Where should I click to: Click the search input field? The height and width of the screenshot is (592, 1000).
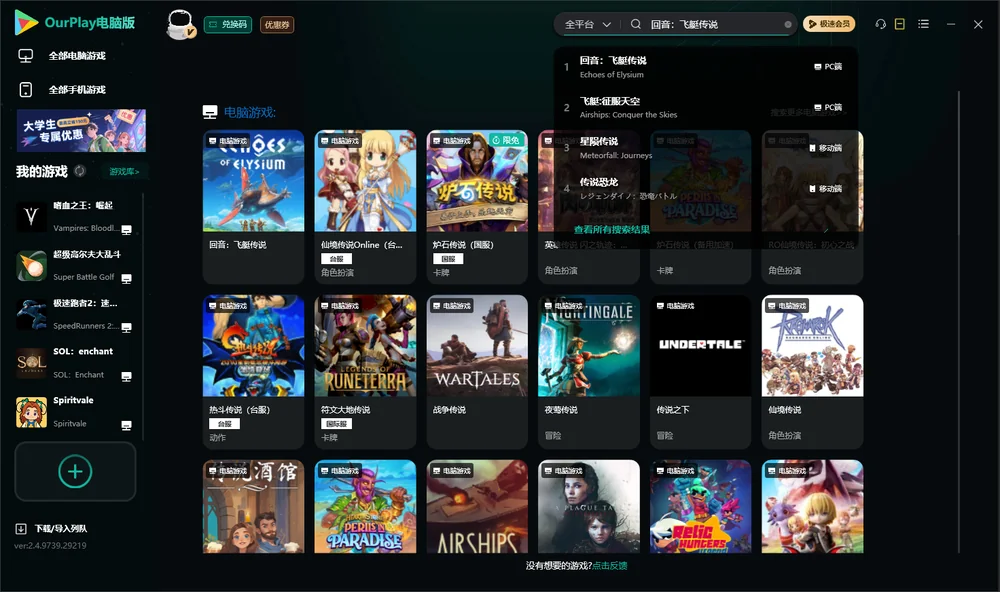(713, 24)
